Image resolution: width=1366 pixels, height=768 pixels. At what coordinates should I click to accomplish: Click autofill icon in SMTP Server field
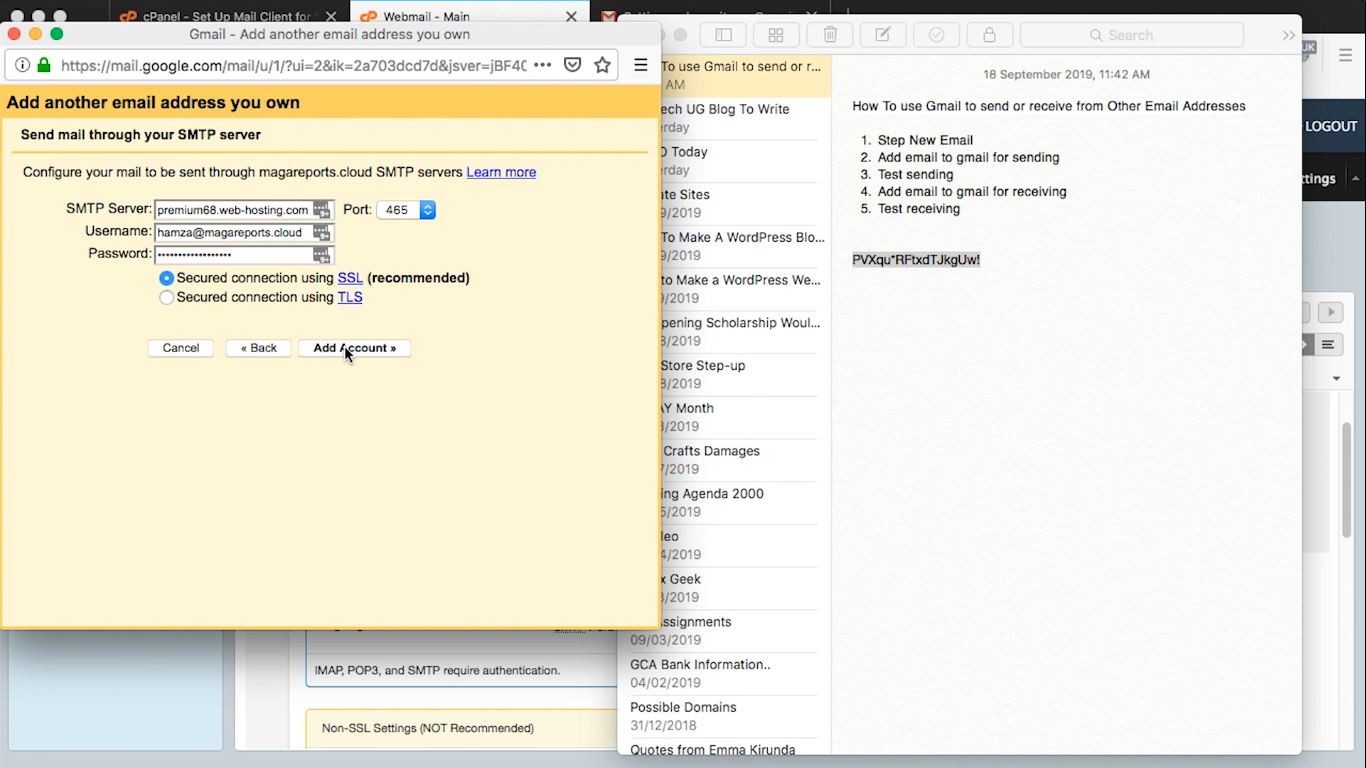click(321, 210)
